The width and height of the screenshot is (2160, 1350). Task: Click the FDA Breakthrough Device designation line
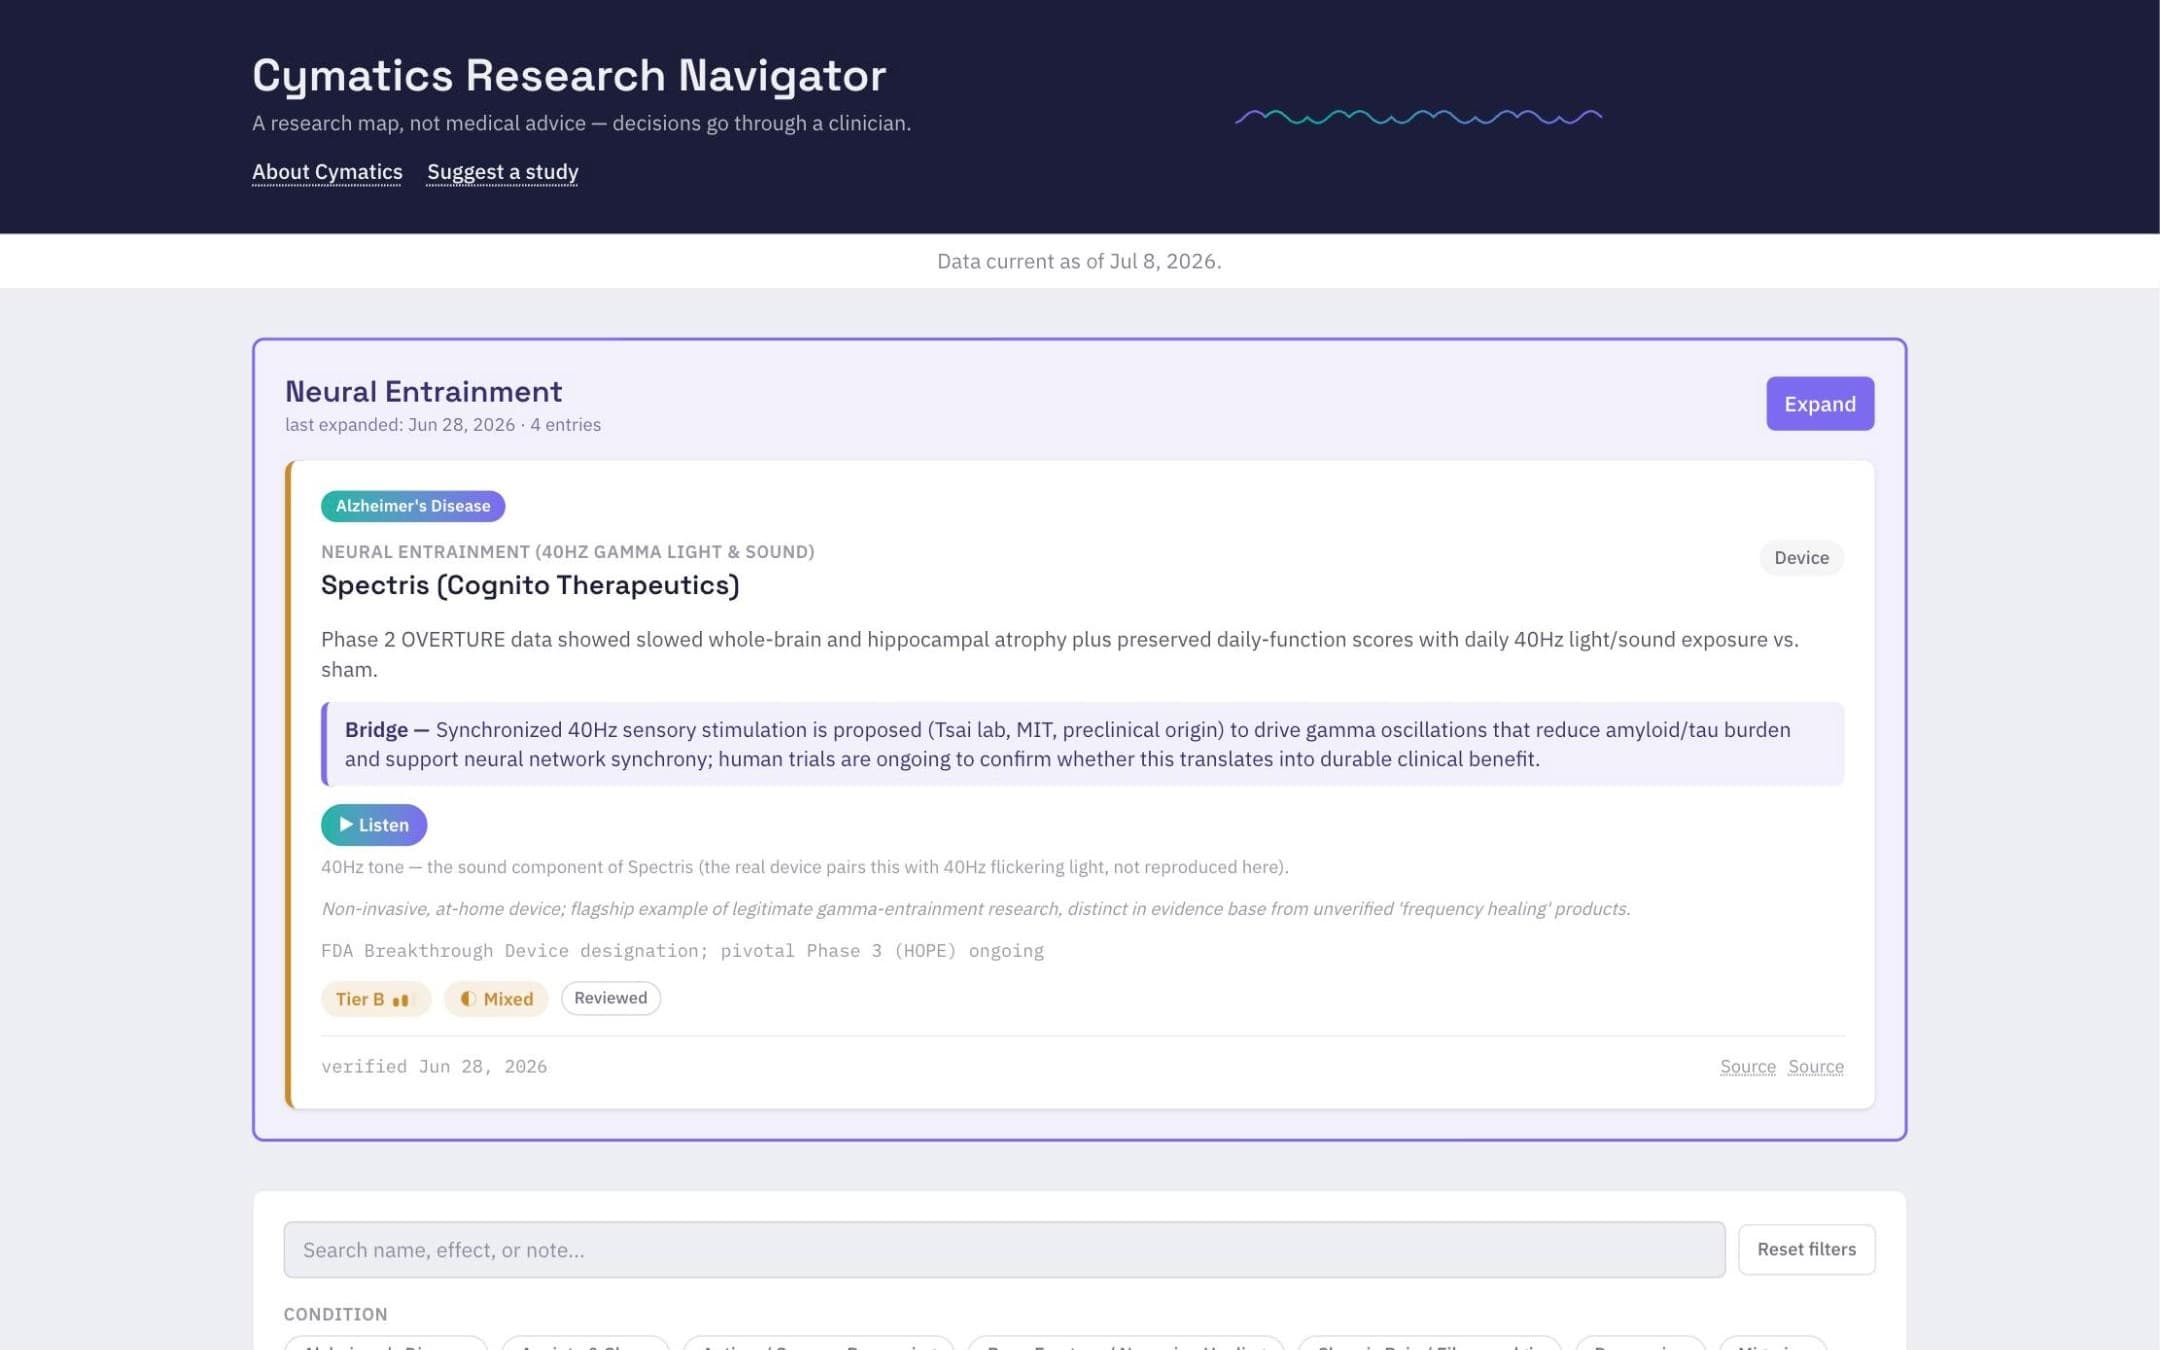[682, 951]
